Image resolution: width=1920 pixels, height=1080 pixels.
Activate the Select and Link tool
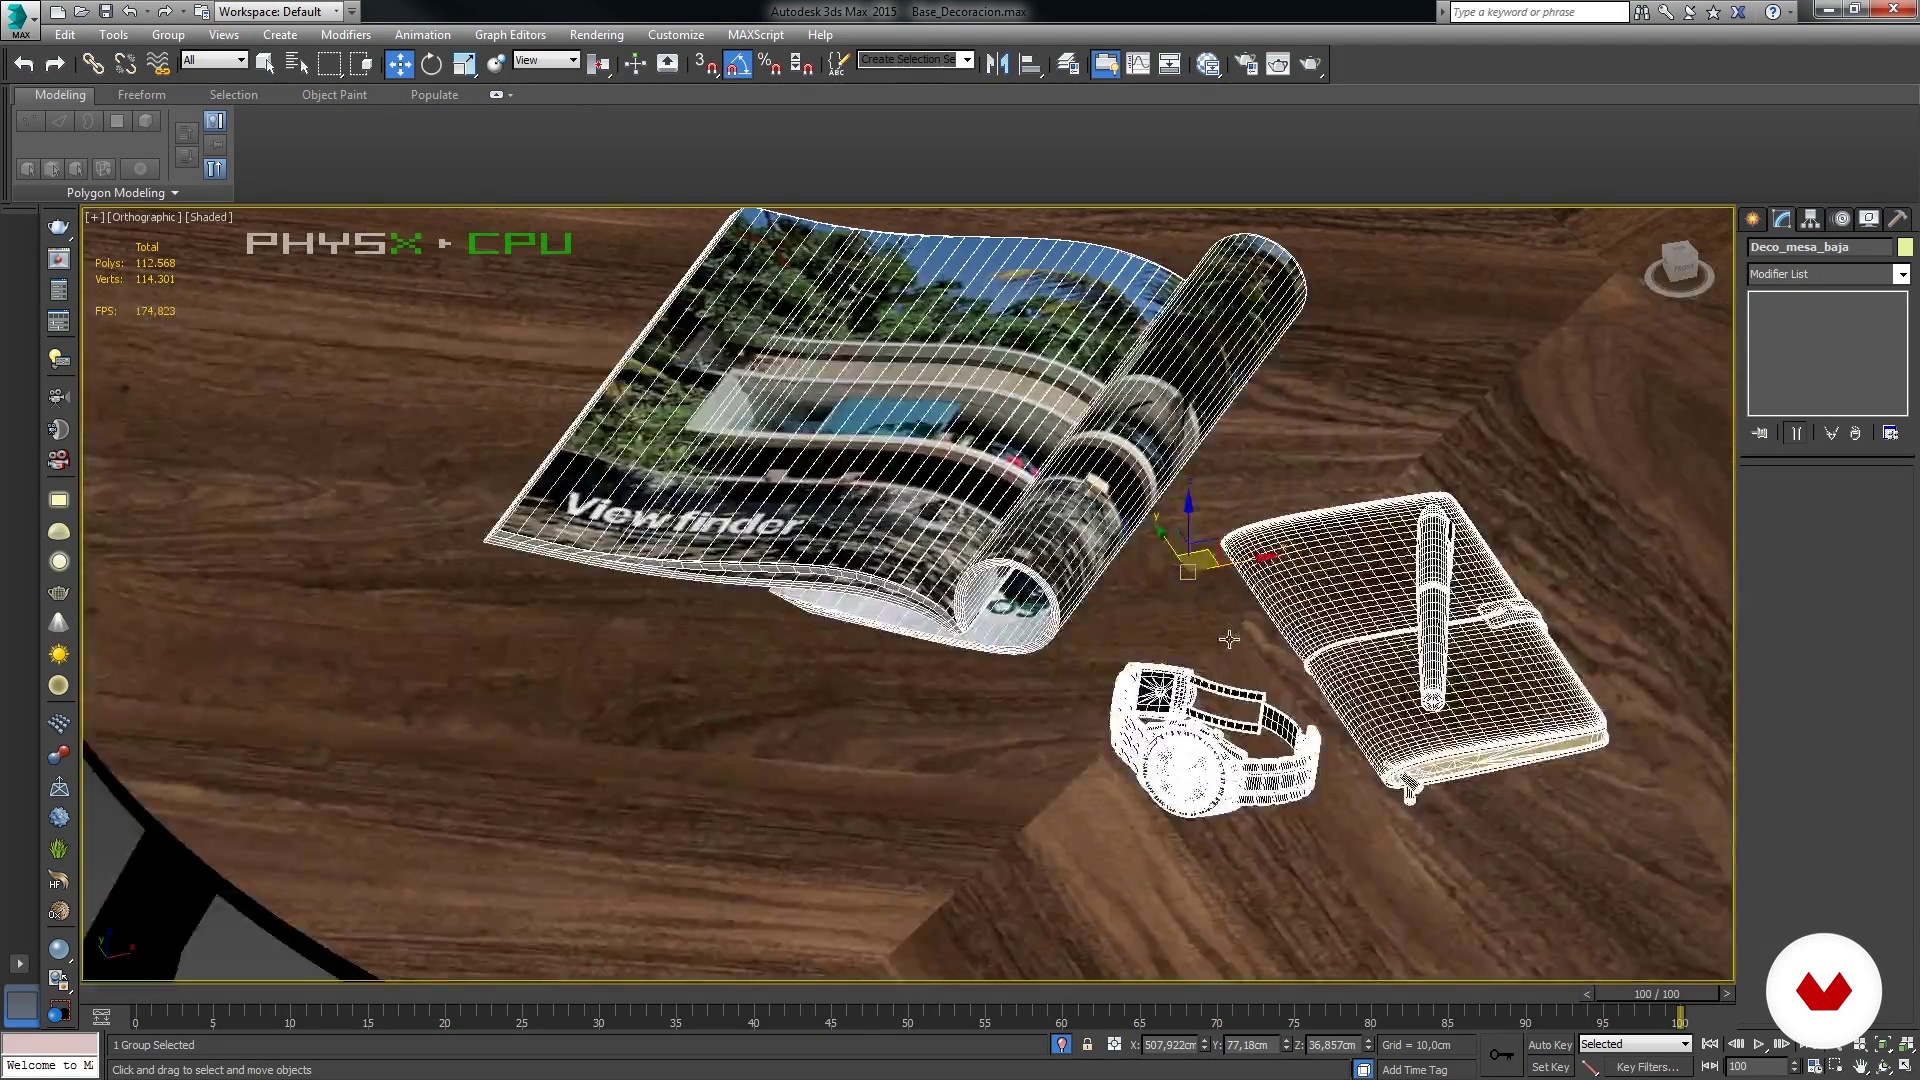pos(93,64)
